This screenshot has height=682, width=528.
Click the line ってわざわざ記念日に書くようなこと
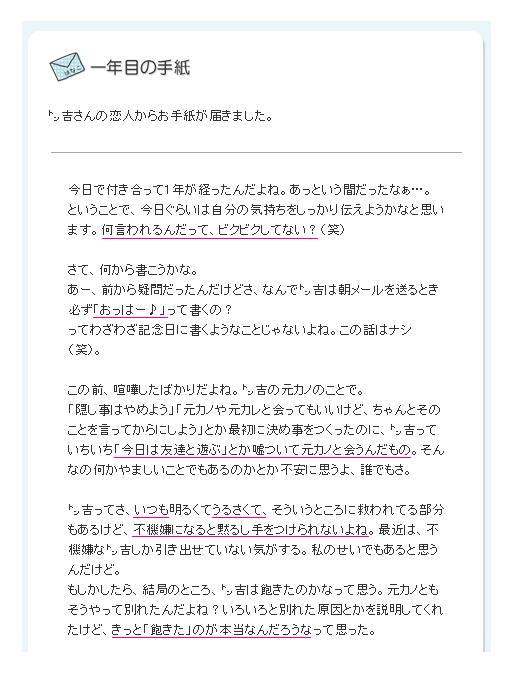pyautogui.click(x=239, y=330)
